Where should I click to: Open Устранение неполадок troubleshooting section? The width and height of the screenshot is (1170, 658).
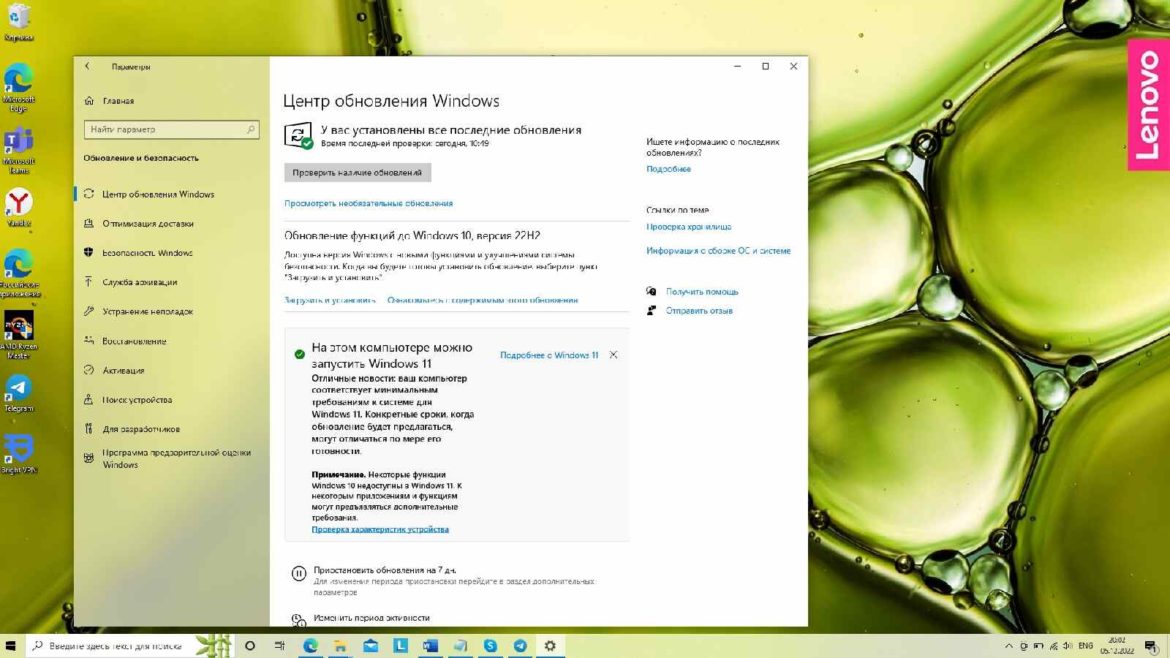[88, 311]
